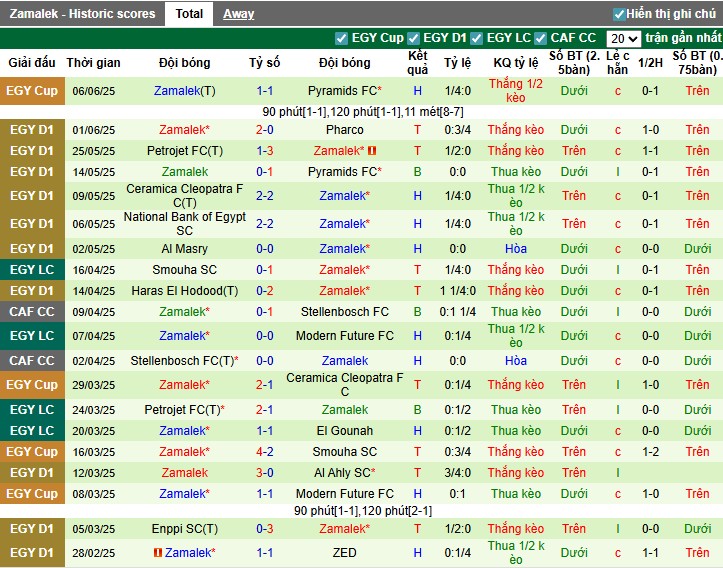
Task: Click the EGY Cup league cell on 06/06/25
Action: [32, 91]
